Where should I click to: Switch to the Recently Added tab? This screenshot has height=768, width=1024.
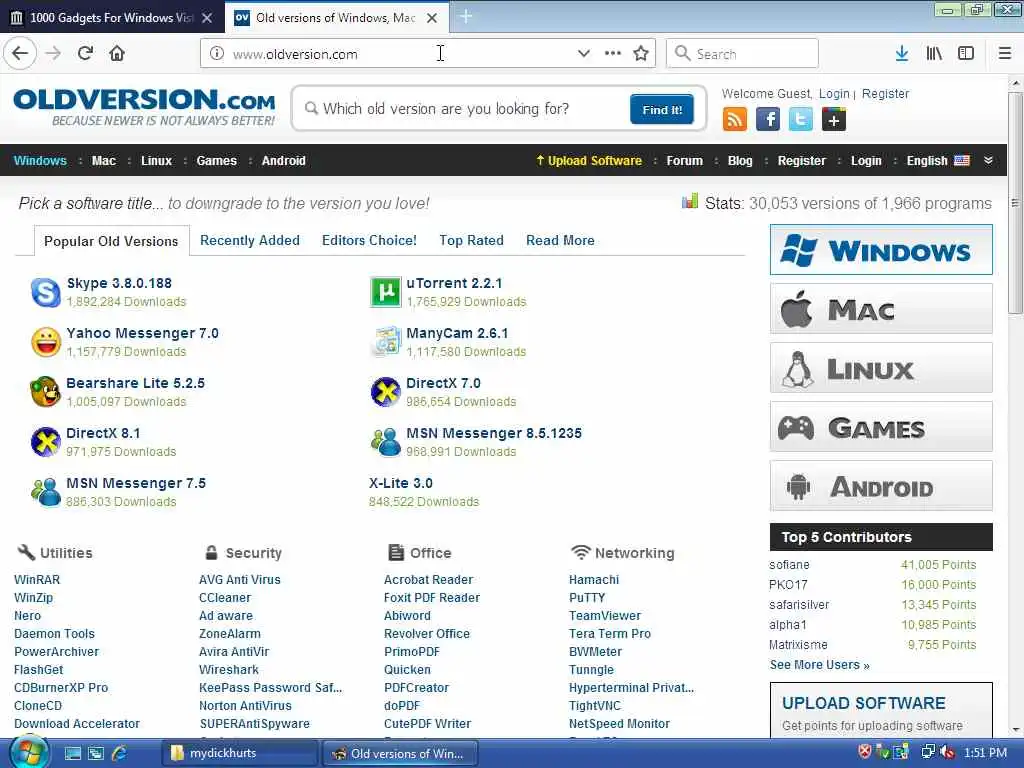[x=249, y=240]
